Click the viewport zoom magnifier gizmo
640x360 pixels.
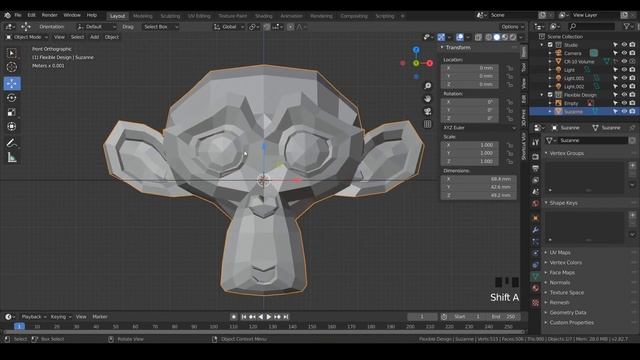tap(427, 86)
